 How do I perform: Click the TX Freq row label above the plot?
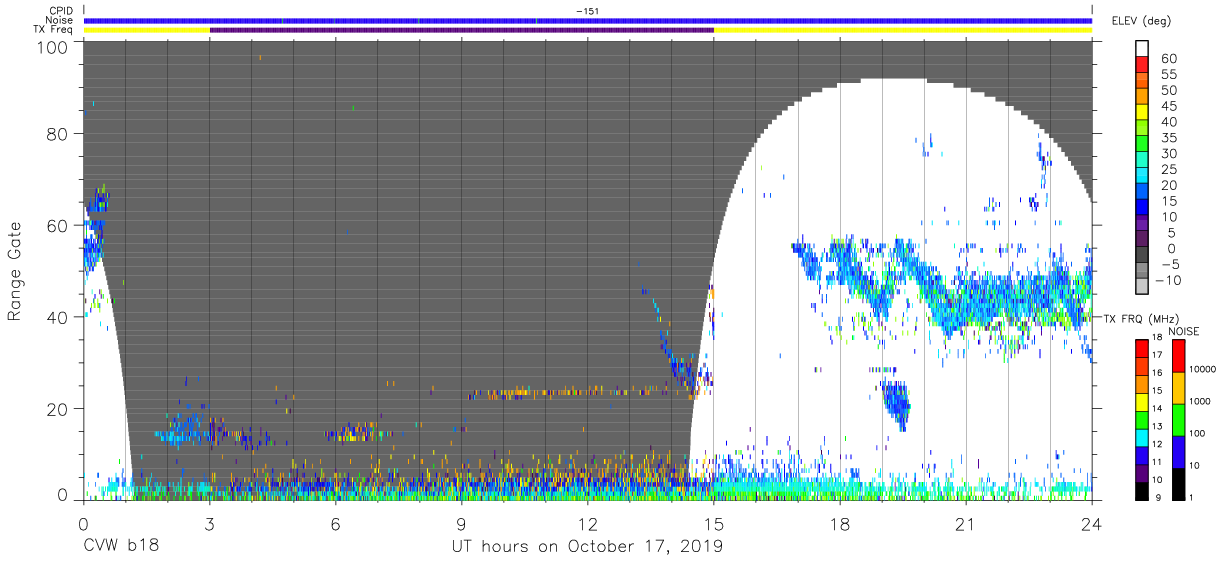click(55, 30)
